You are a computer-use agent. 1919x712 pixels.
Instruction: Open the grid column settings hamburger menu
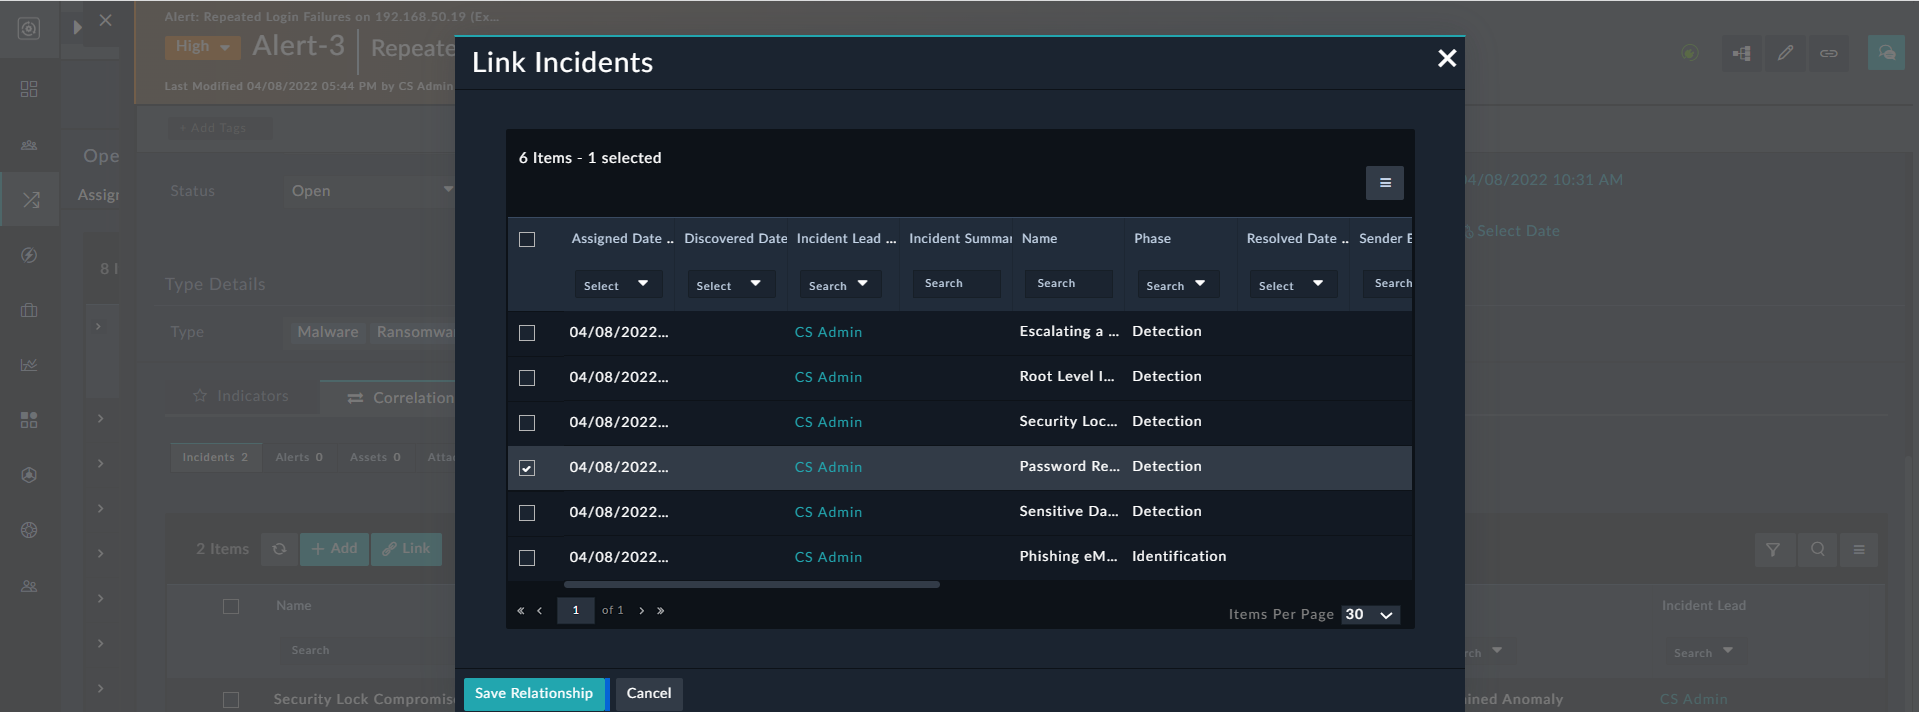(x=1384, y=183)
